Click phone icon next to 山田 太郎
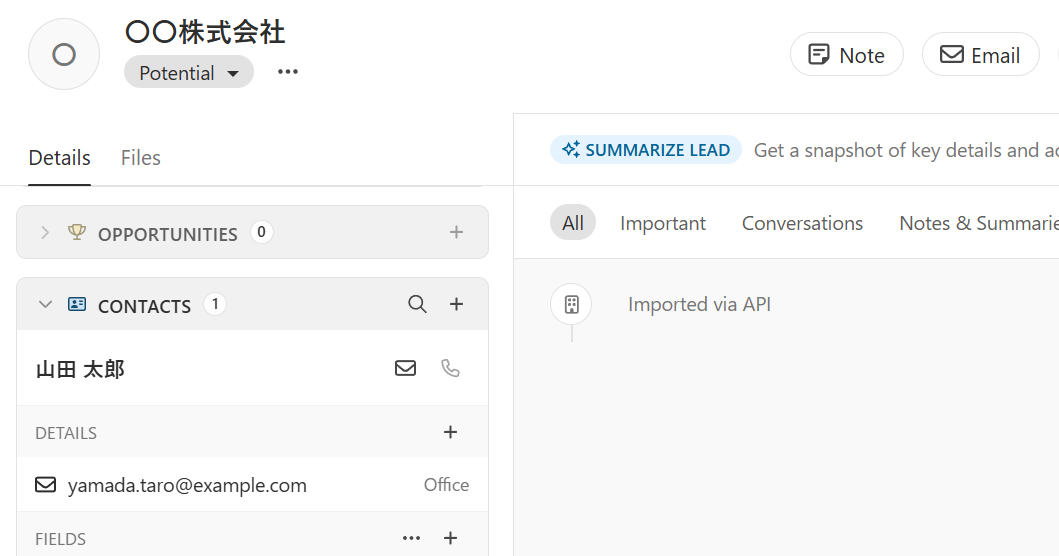The height and width of the screenshot is (556, 1059). point(451,368)
